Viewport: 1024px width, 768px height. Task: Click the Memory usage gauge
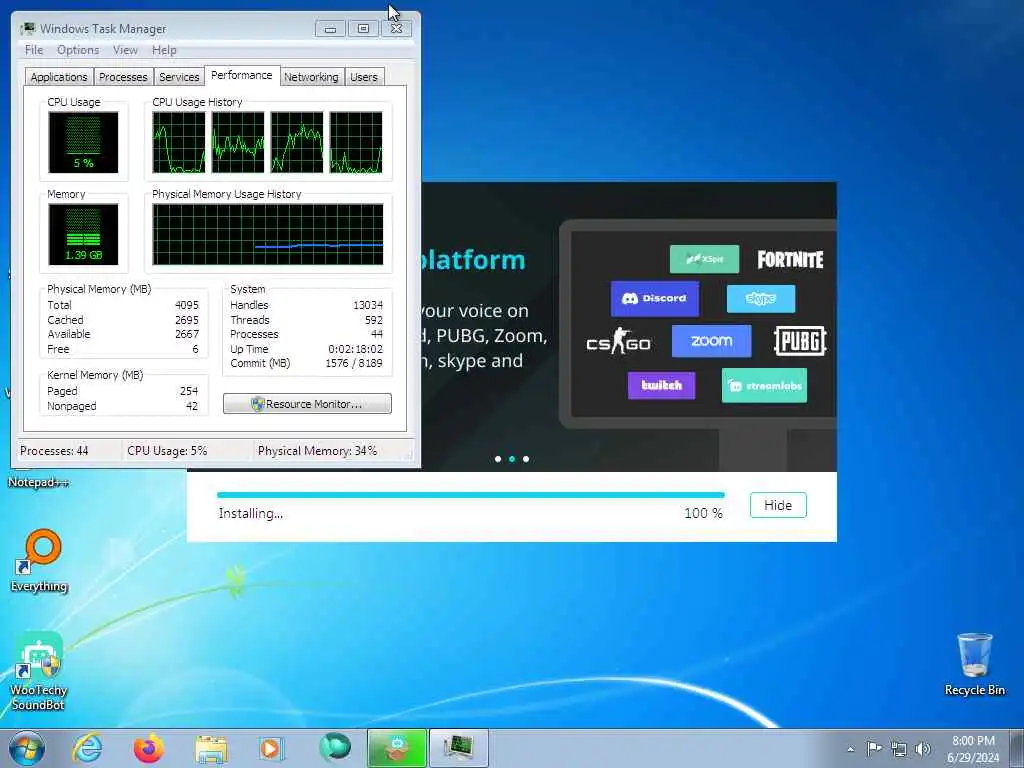coord(83,234)
